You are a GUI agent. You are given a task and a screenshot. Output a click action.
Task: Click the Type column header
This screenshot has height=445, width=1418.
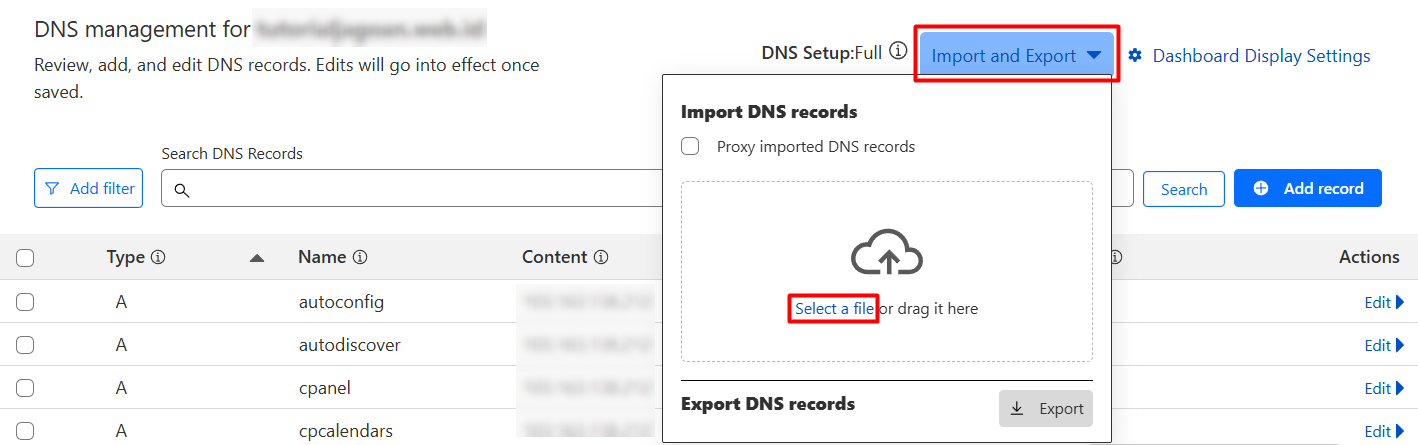point(126,257)
